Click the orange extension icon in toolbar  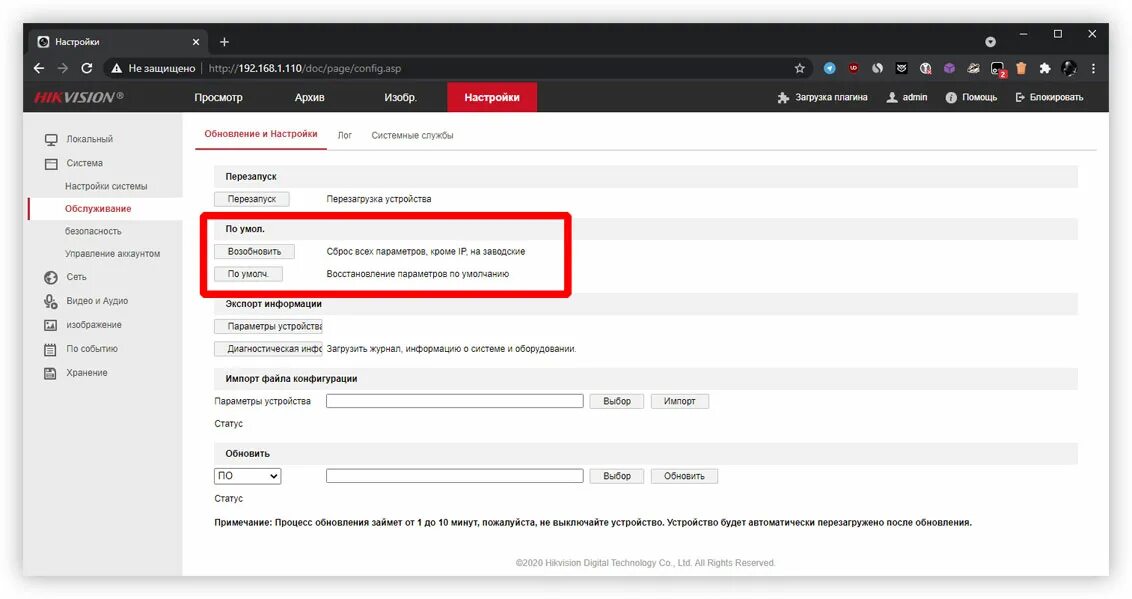[1021, 68]
